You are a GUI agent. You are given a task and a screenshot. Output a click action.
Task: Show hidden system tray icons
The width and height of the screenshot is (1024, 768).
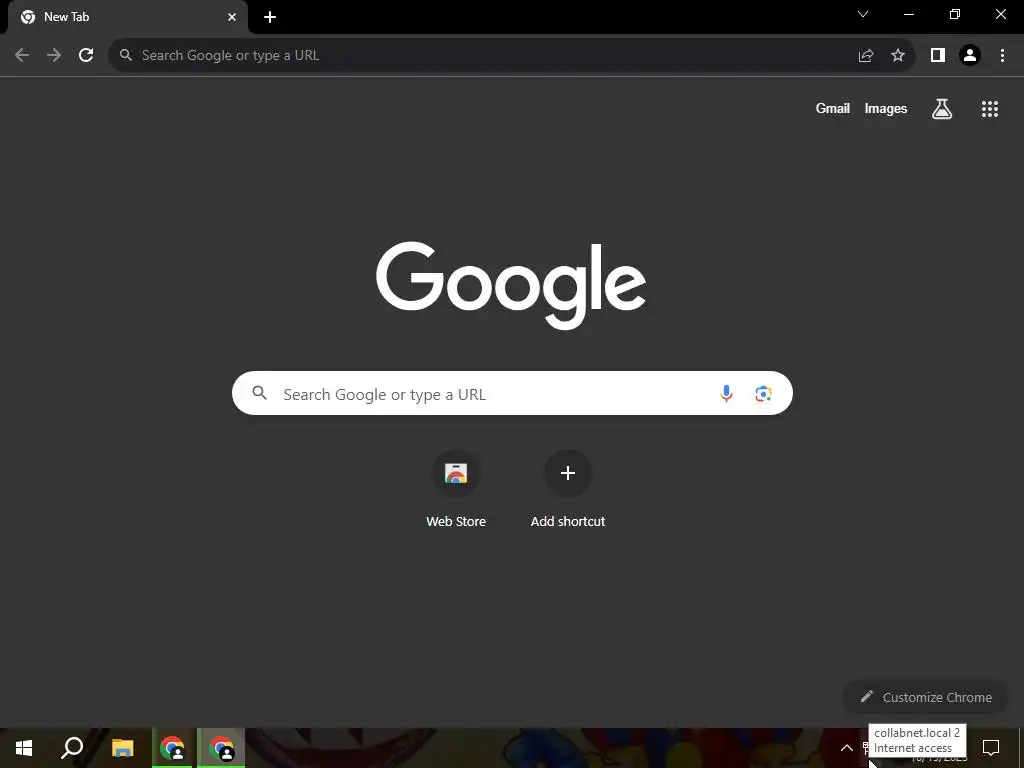(846, 748)
